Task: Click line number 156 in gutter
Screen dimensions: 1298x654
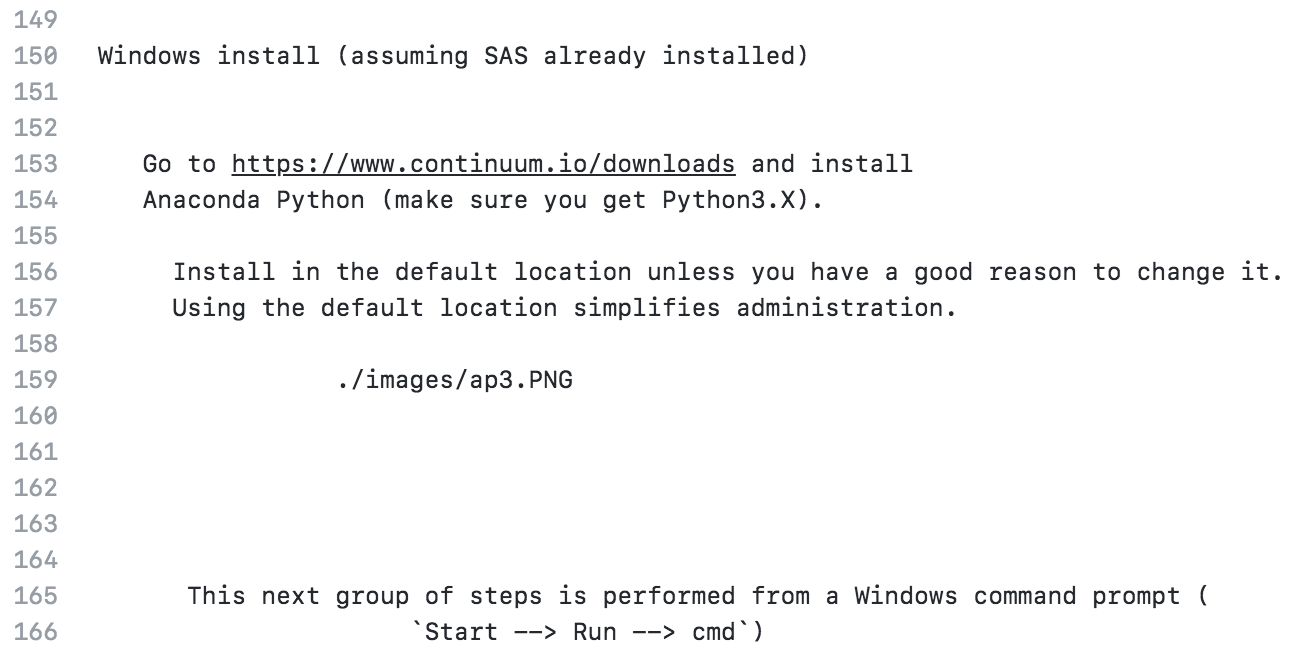Action: (x=36, y=272)
